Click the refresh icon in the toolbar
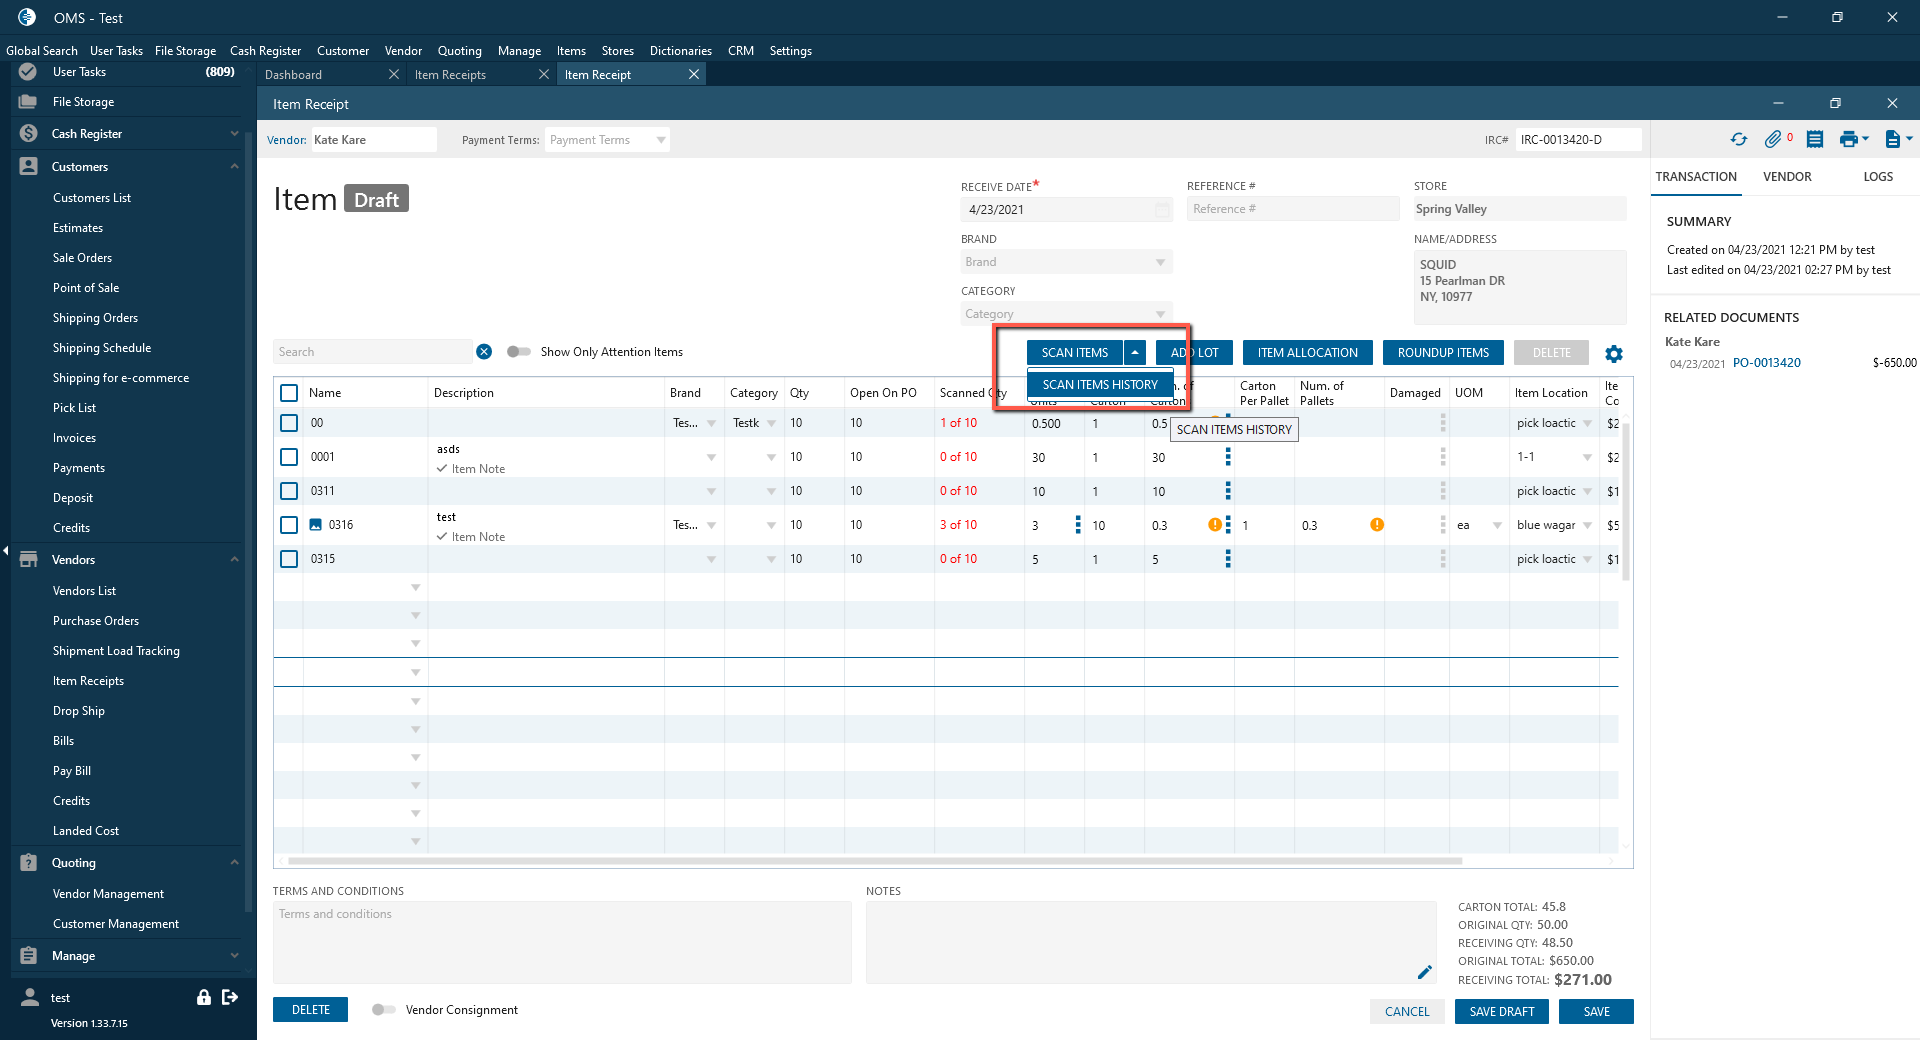Image resolution: width=1920 pixels, height=1040 pixels. pyautogui.click(x=1739, y=140)
